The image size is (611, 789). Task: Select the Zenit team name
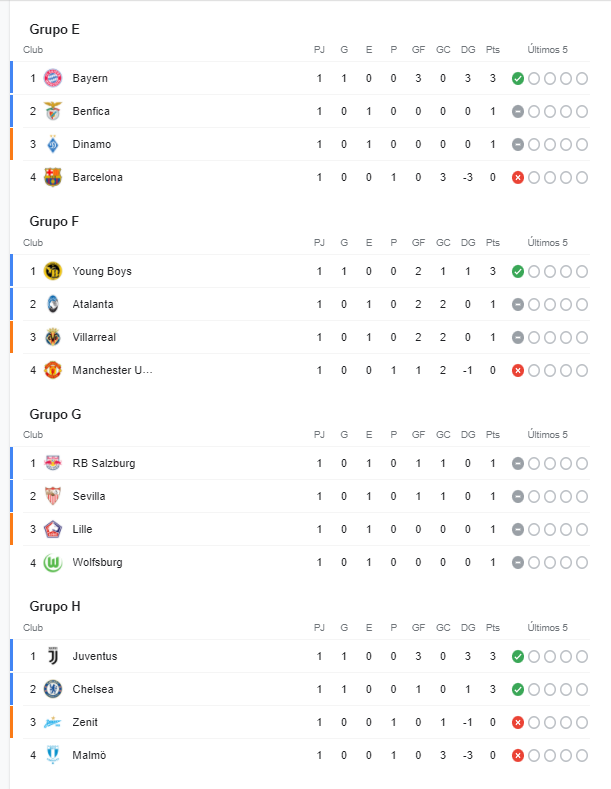tap(85, 722)
